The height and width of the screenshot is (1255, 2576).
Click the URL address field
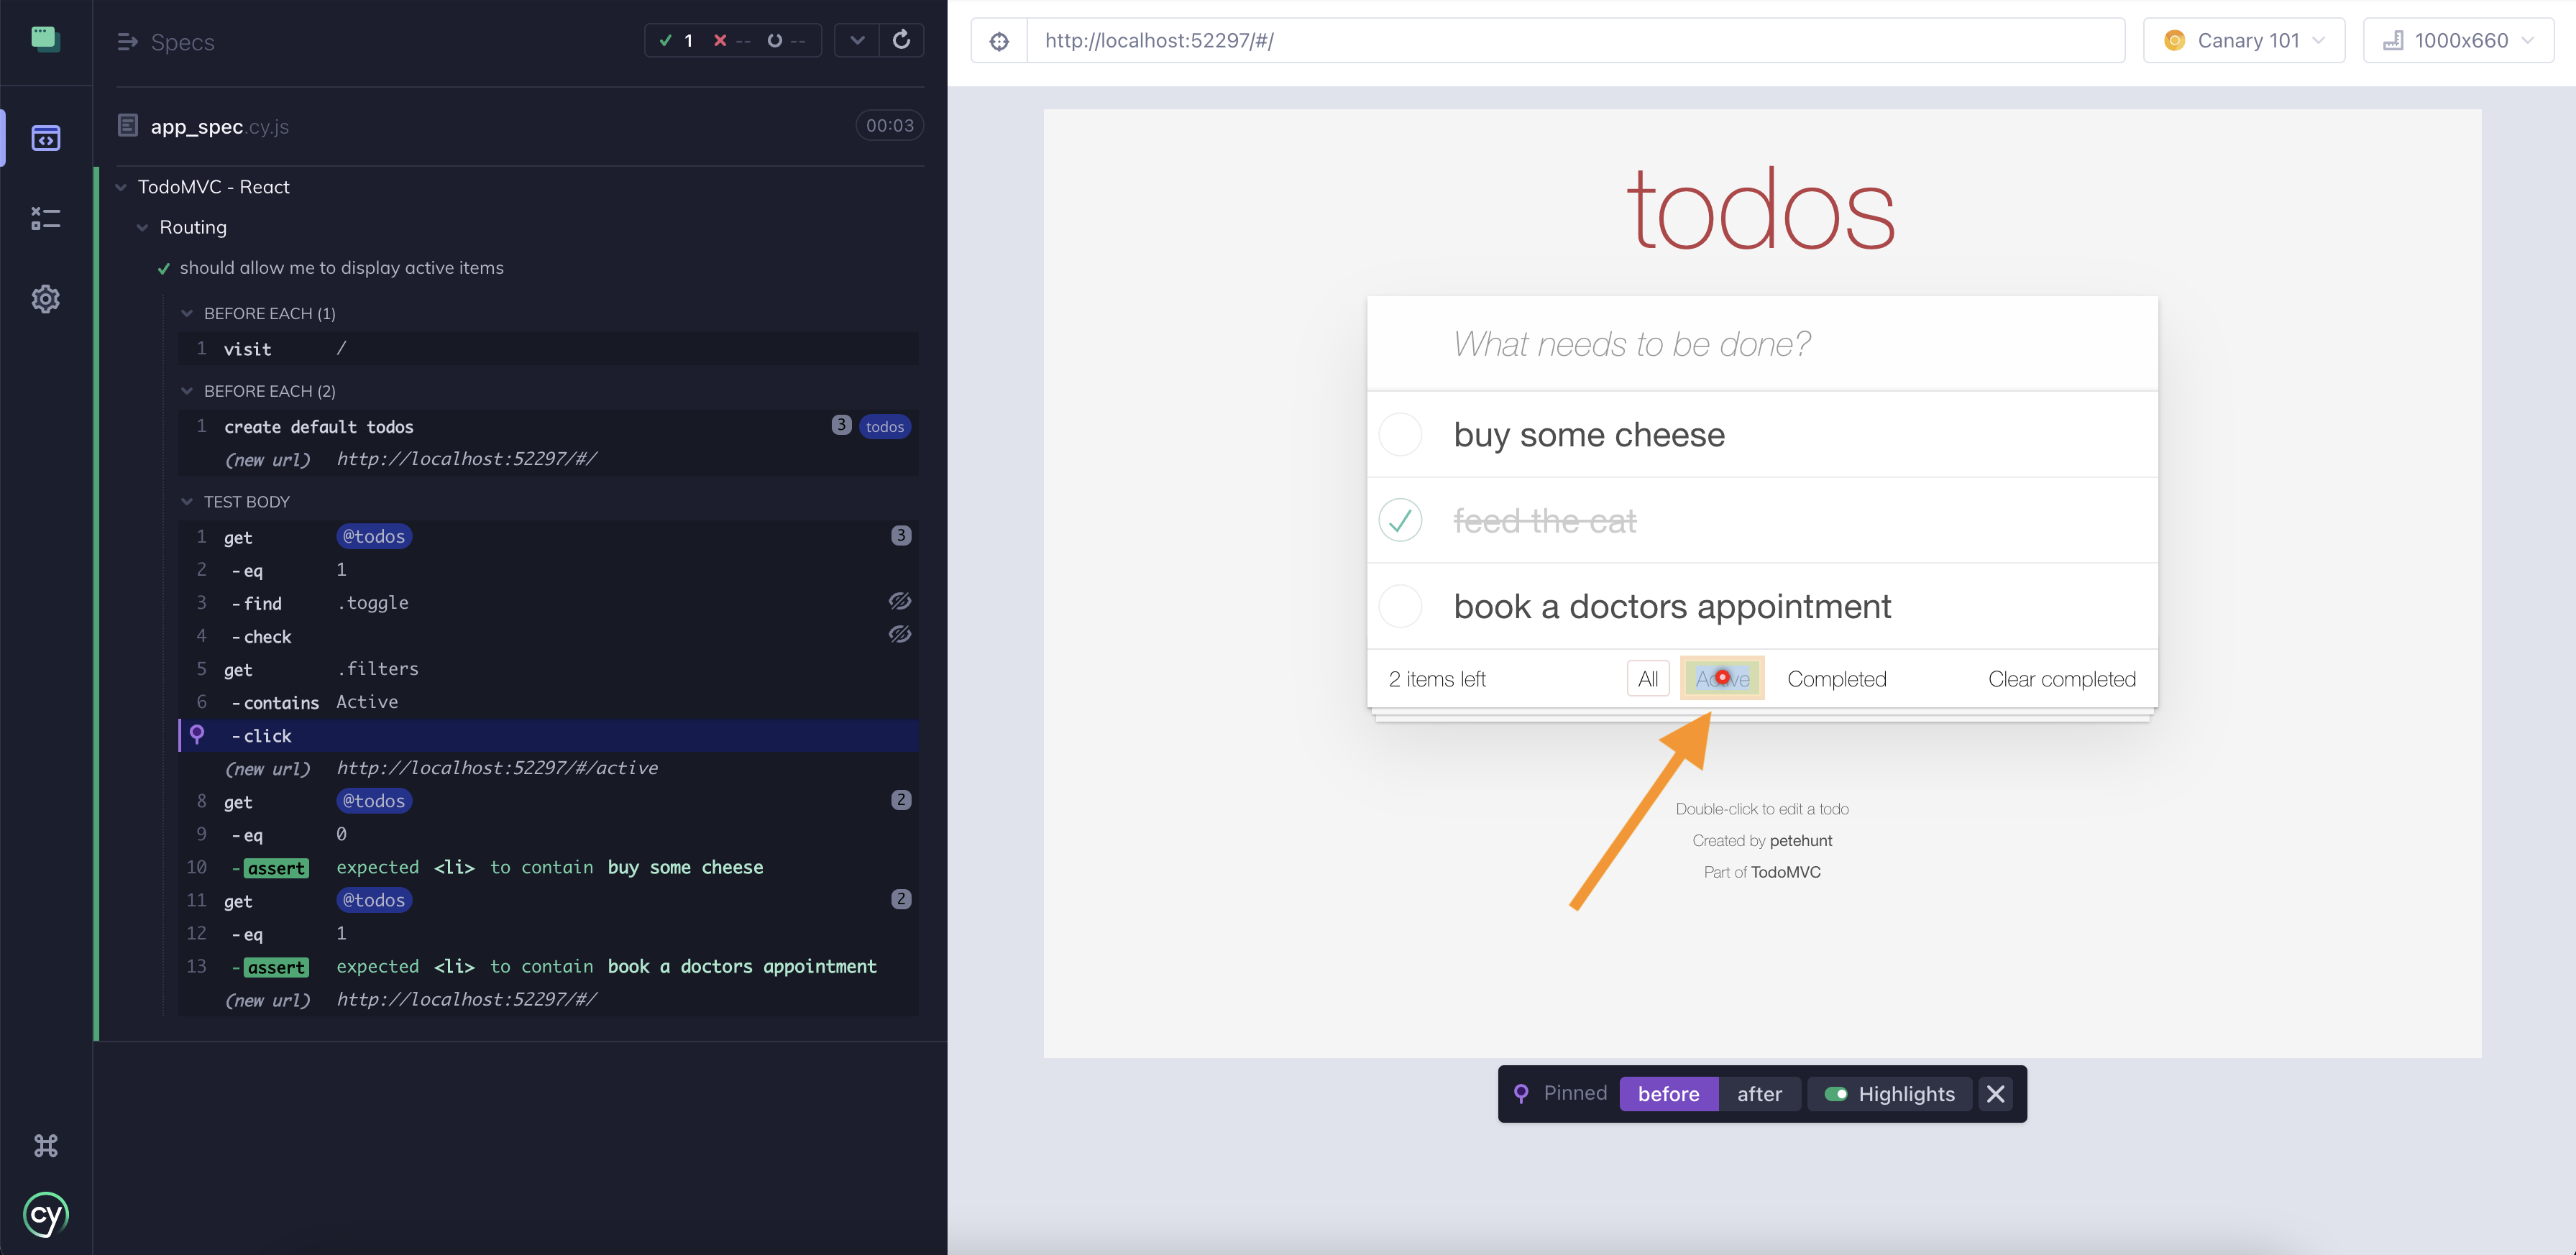point(1575,41)
